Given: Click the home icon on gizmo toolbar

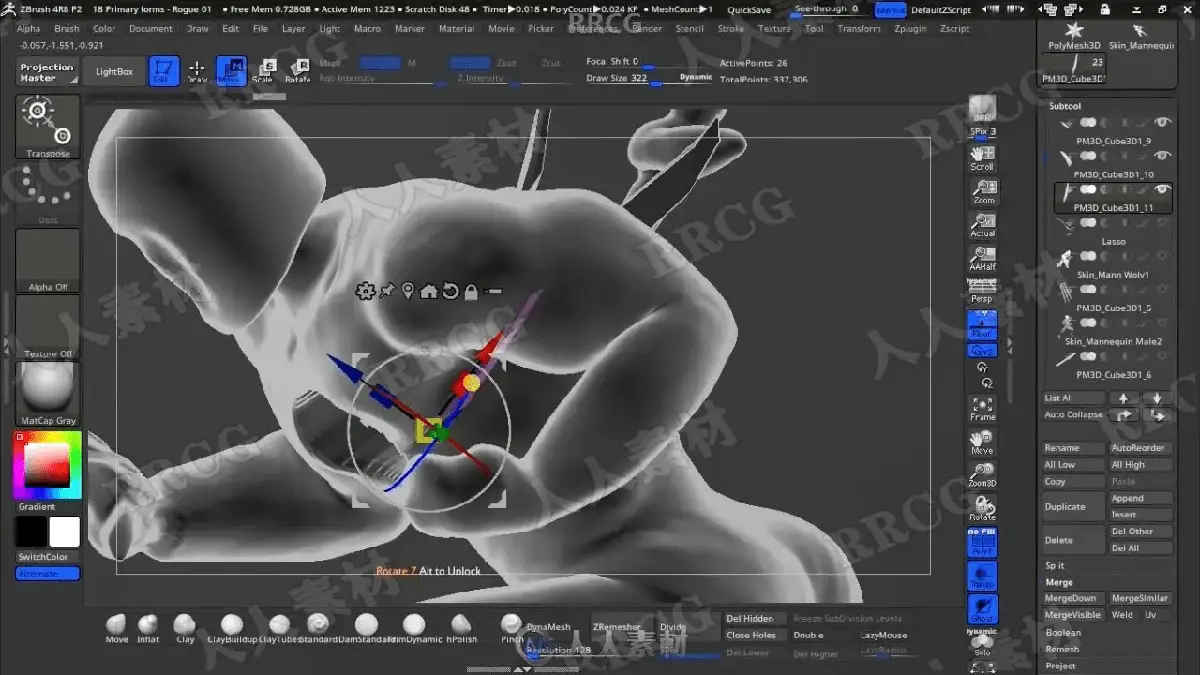Looking at the screenshot, I should 429,291.
